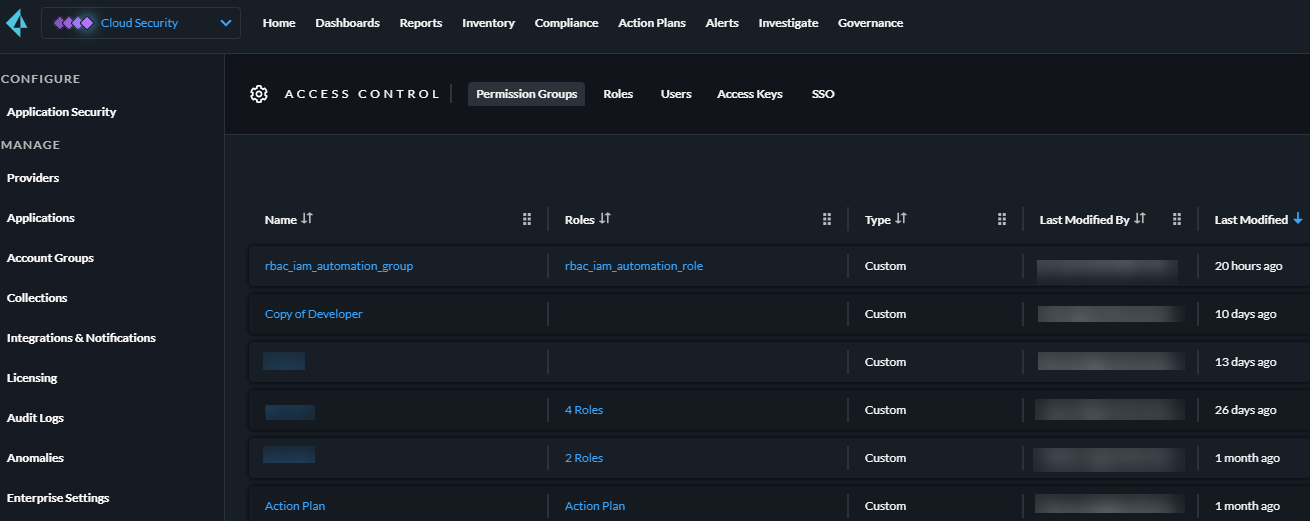Sort by Type column arrows
1310x521 pixels.
(901, 219)
